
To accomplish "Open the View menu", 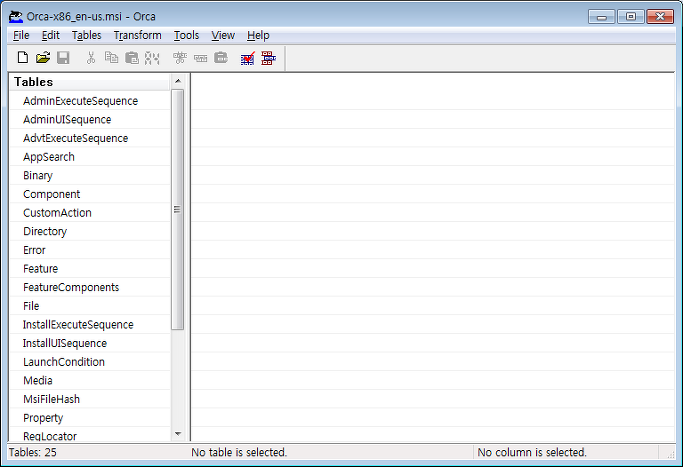I will pos(223,35).
